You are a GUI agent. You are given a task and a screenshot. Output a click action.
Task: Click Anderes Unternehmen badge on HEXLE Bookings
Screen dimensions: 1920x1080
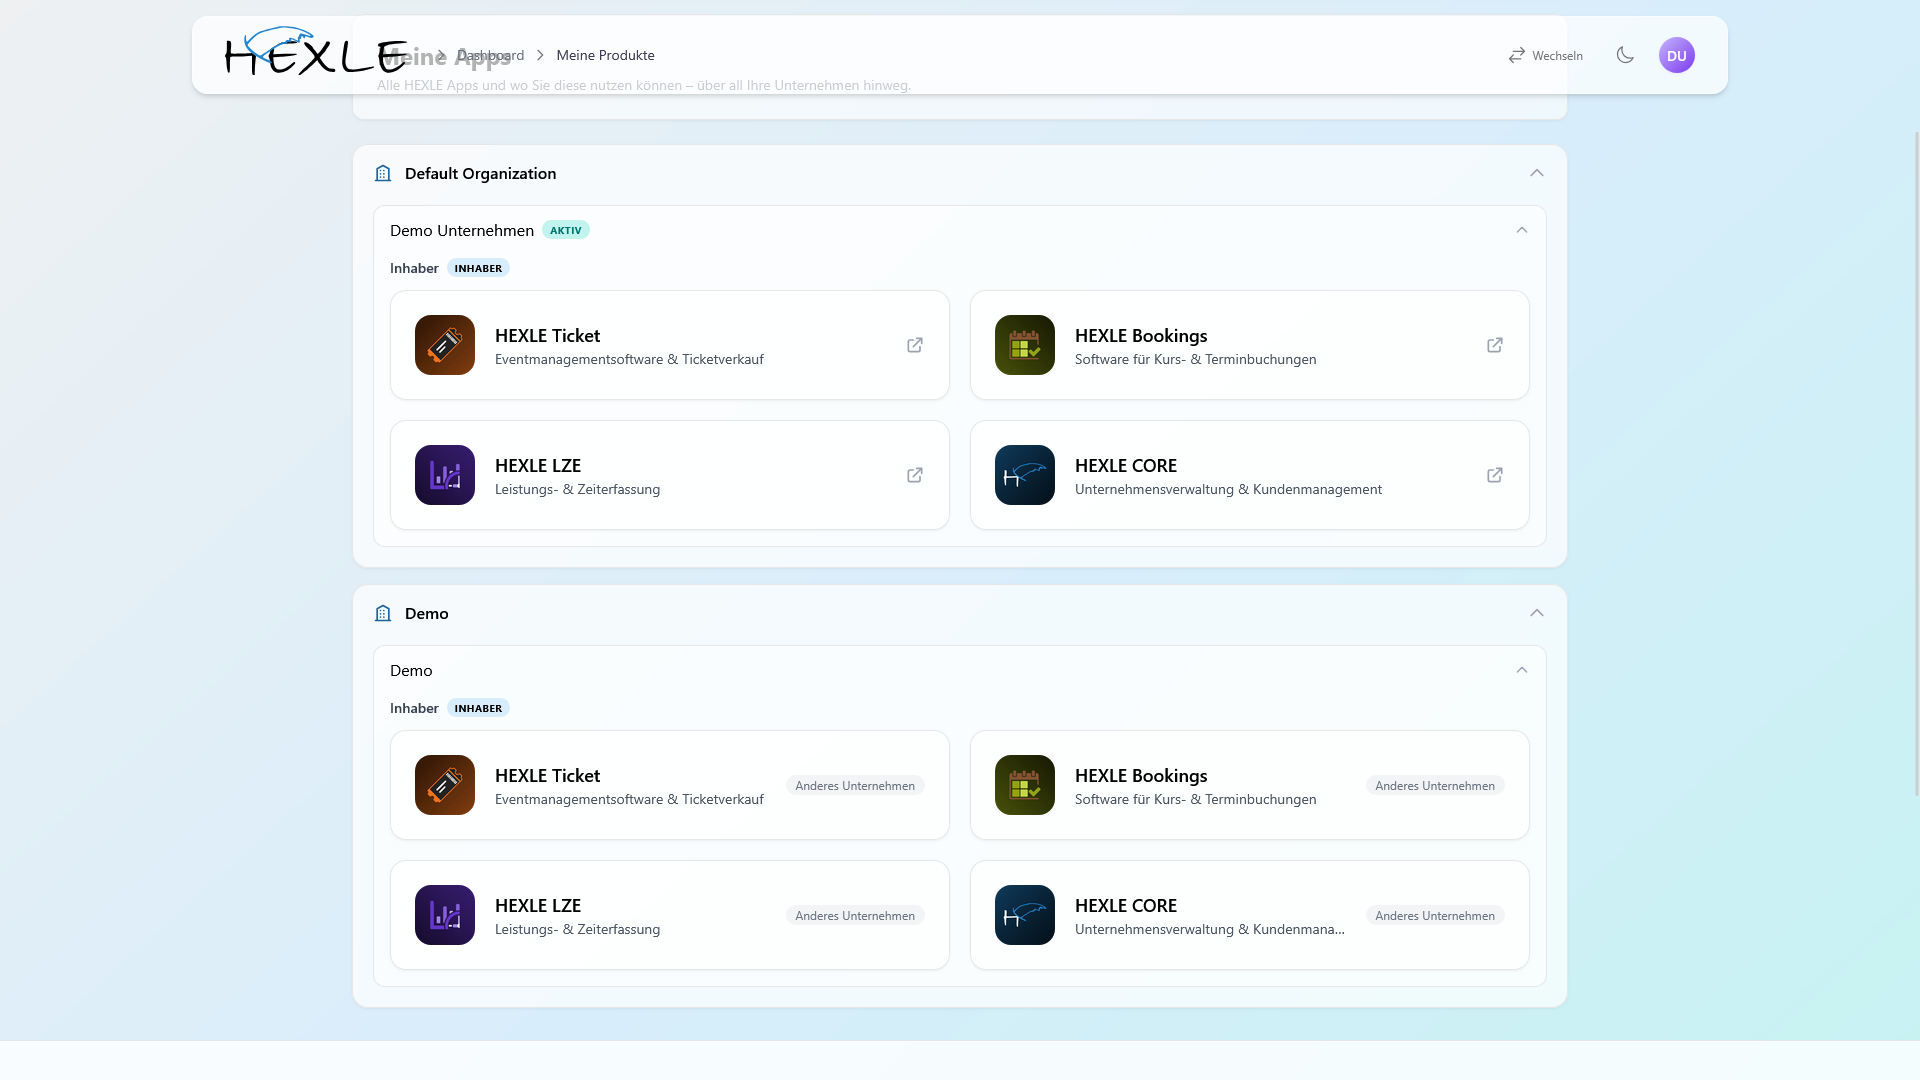(1435, 785)
